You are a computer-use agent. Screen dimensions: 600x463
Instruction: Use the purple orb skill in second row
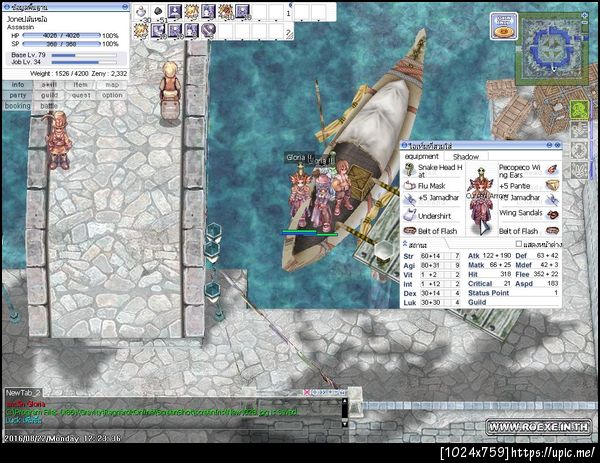(209, 30)
